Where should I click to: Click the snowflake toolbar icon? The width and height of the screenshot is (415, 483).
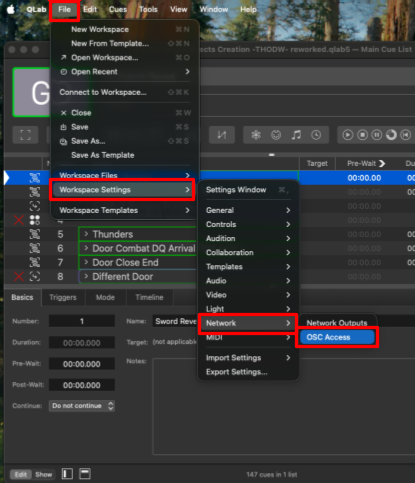point(256,135)
